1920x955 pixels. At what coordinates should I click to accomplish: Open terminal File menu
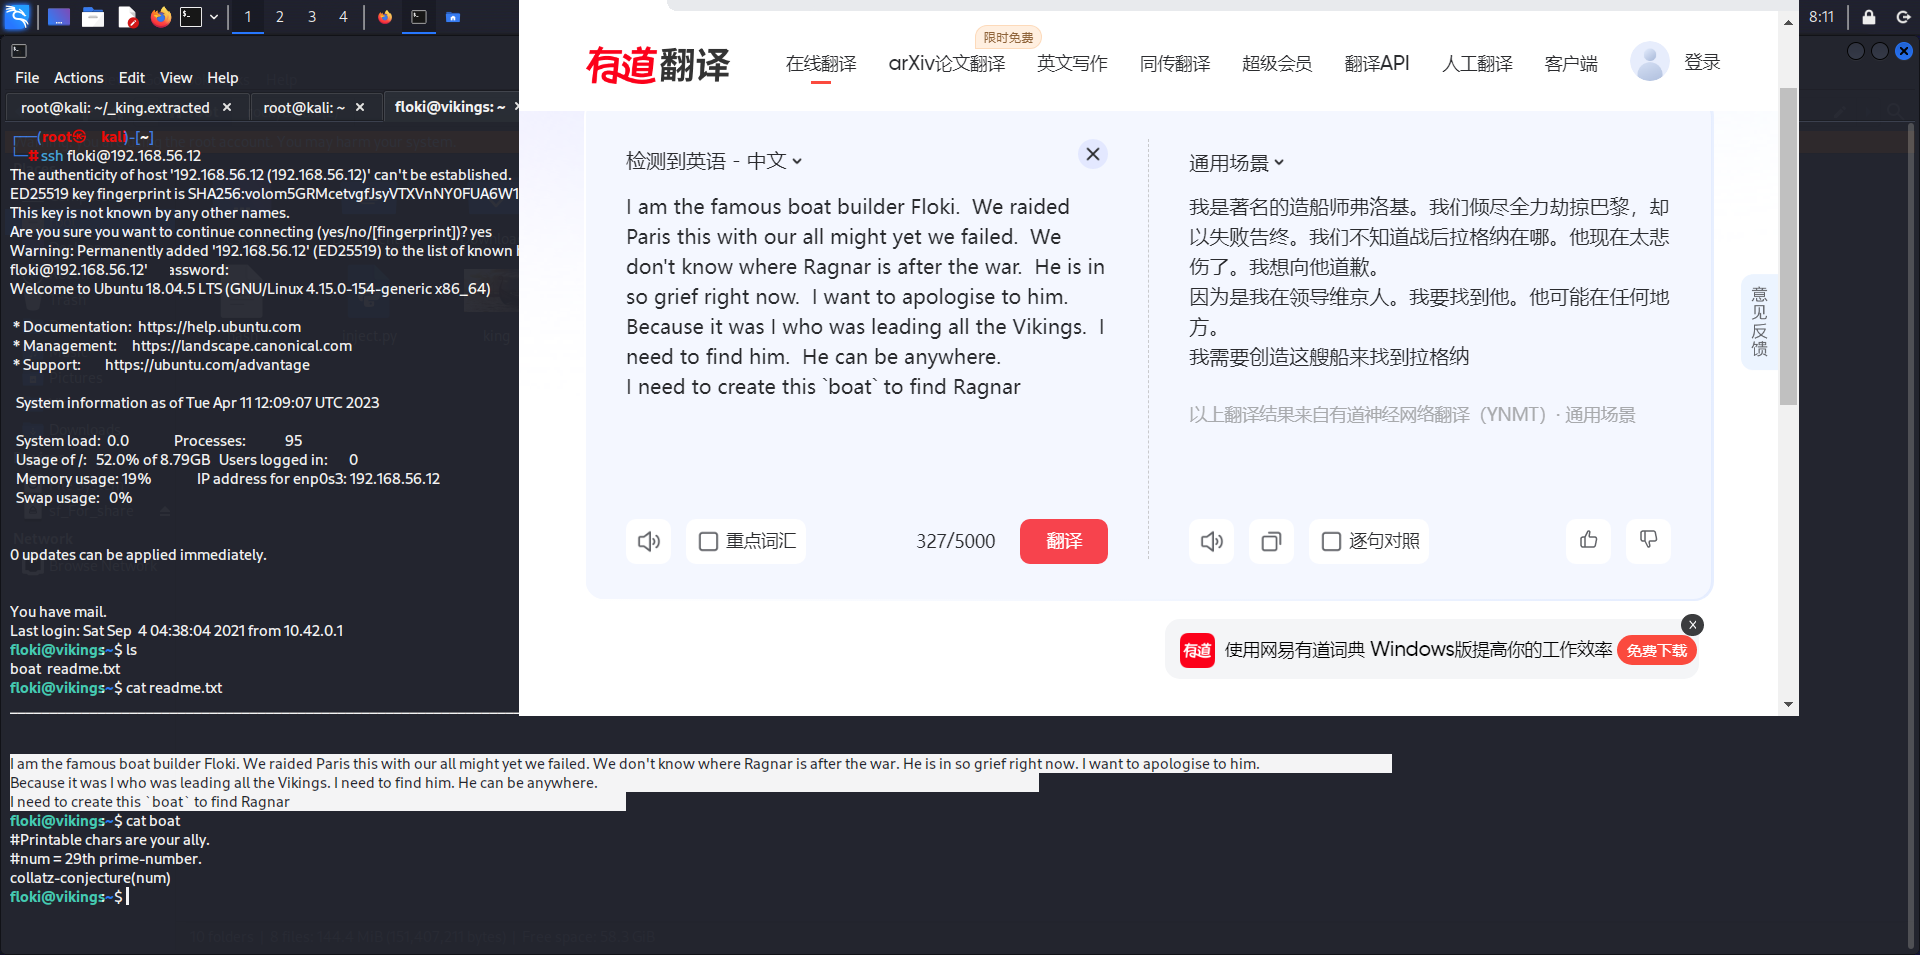tap(27, 78)
